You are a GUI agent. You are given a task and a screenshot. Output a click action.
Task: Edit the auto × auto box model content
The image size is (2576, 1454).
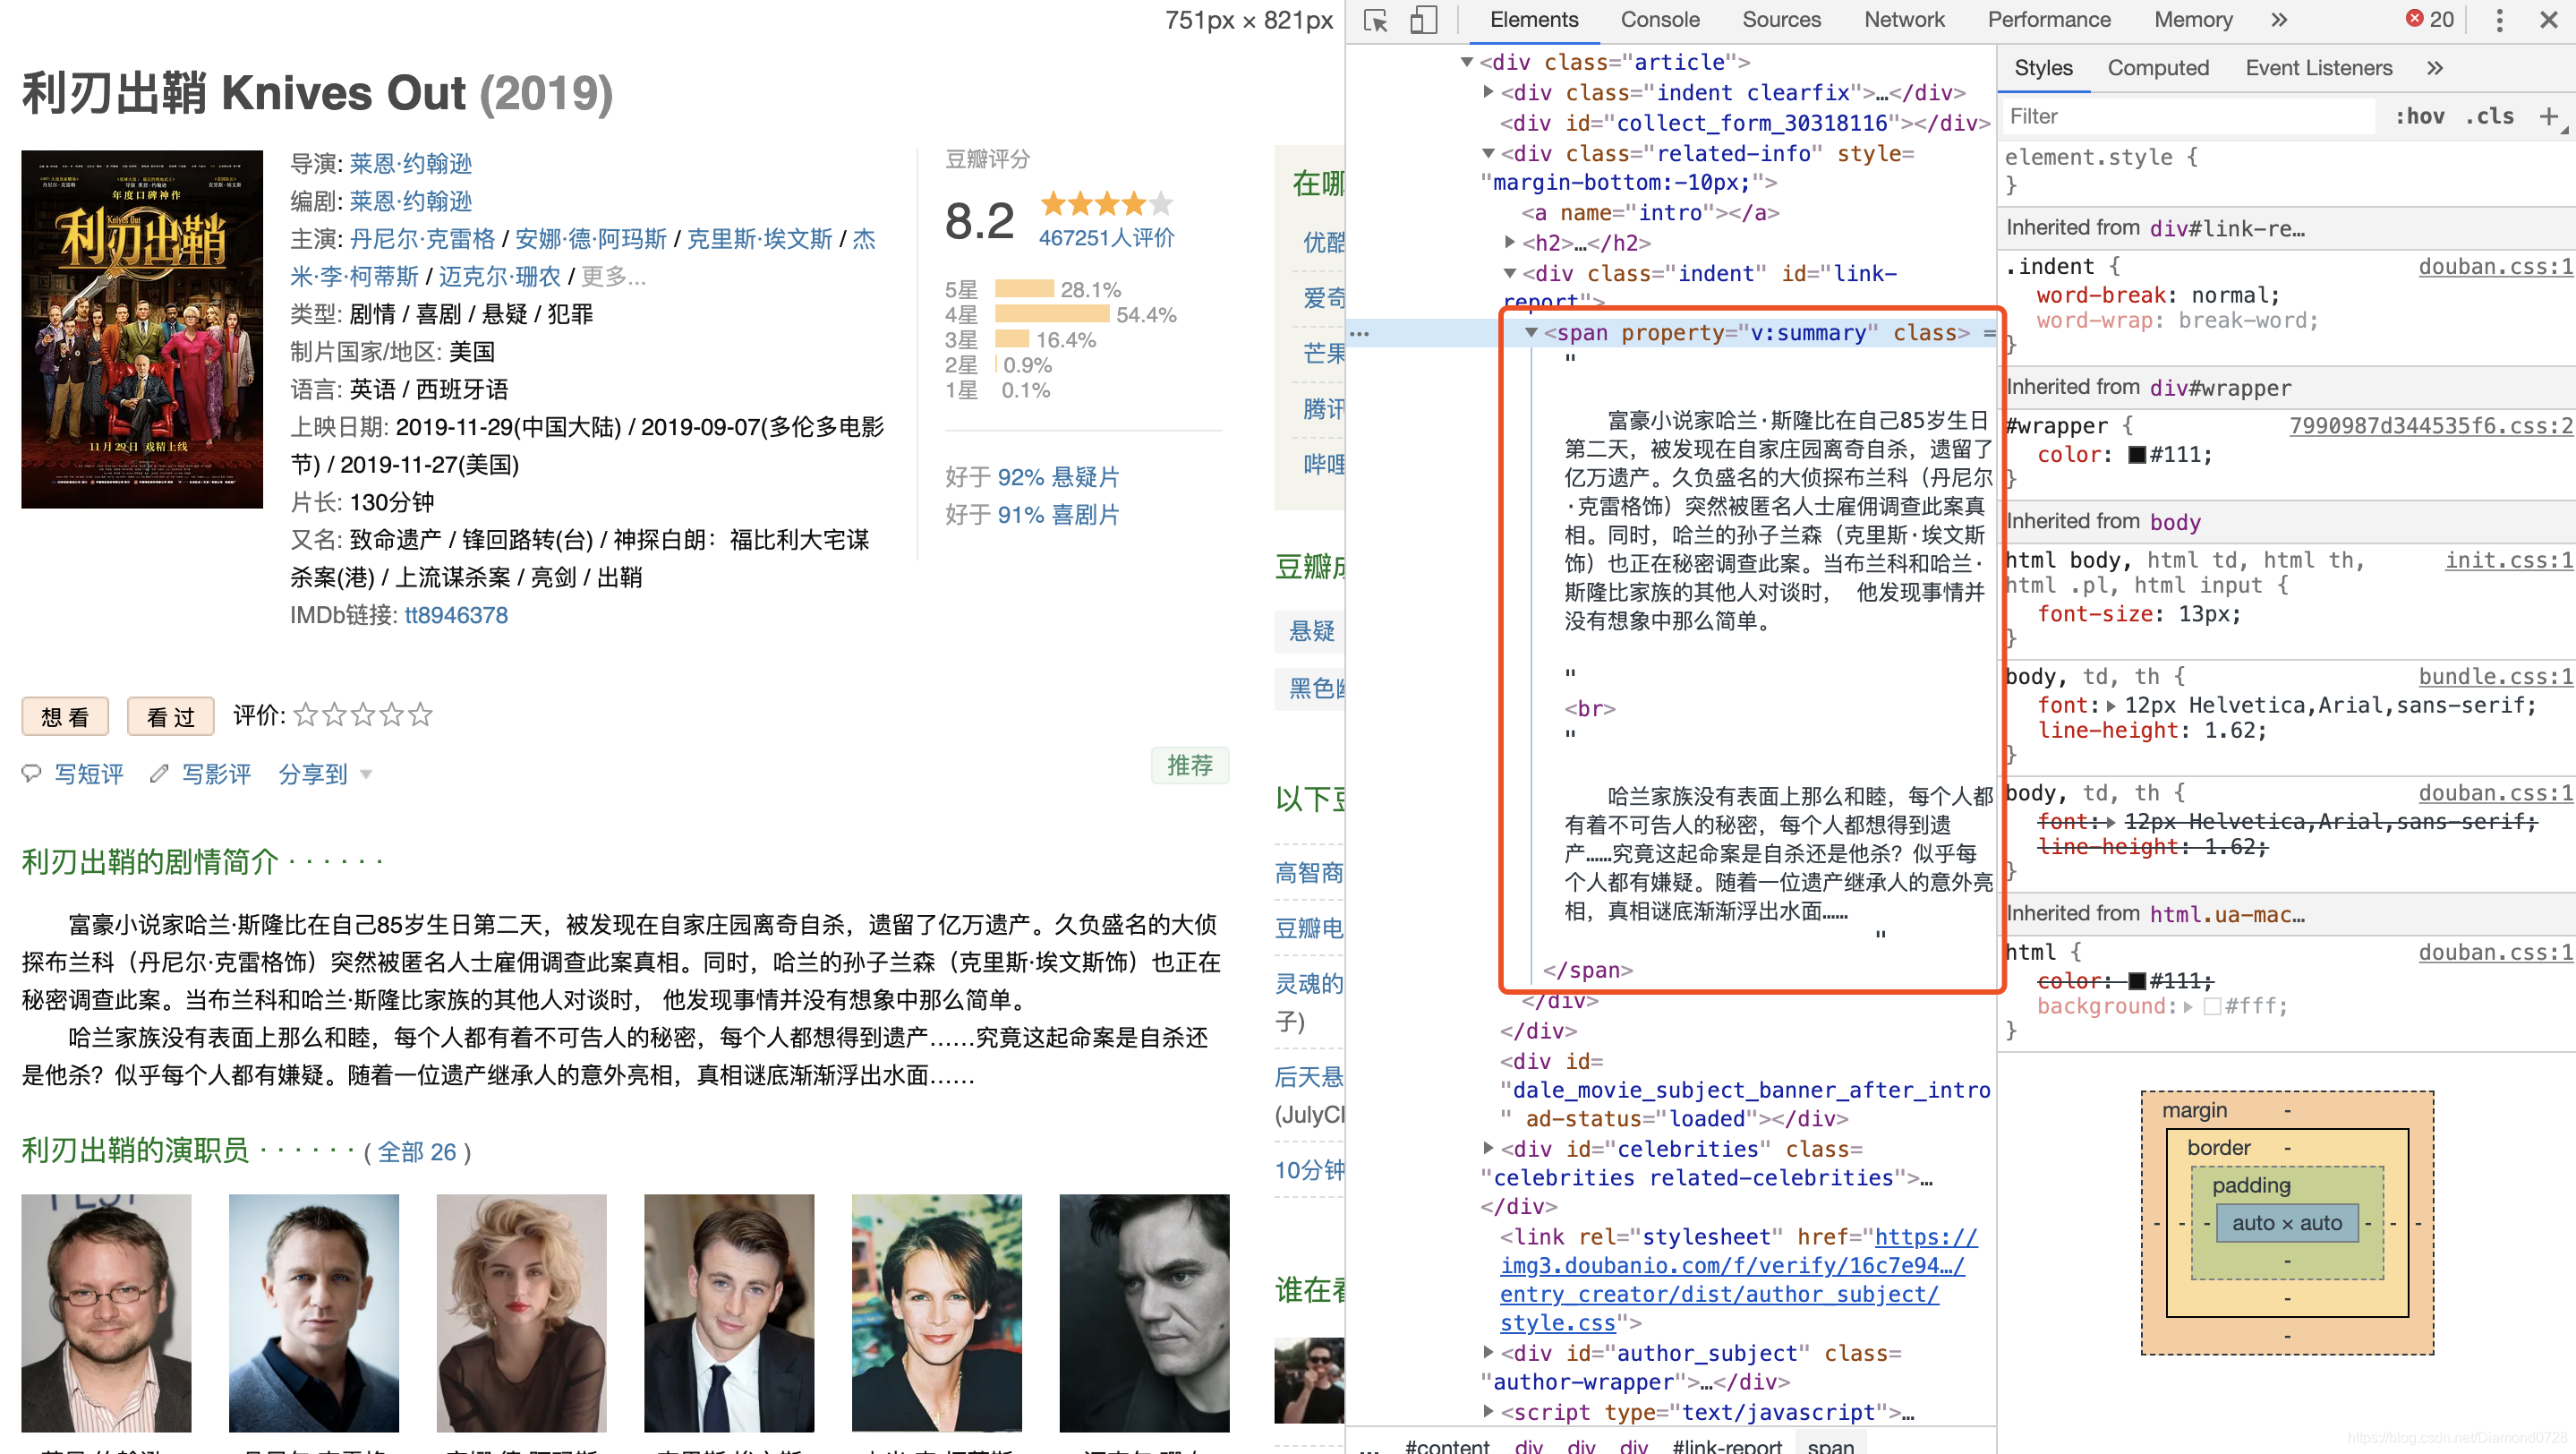click(2286, 1221)
